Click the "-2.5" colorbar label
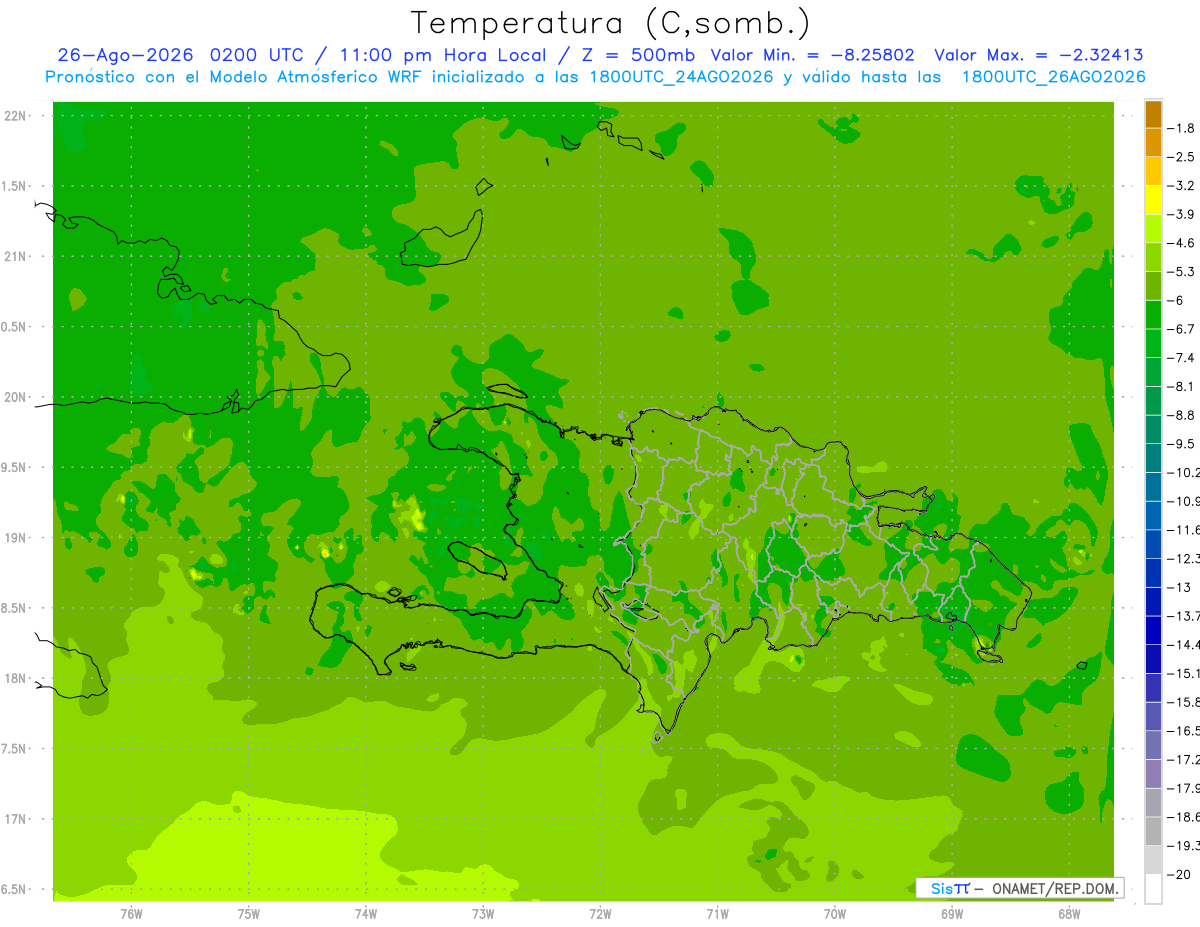Viewport: 1200px width, 927px height. (x=1182, y=157)
